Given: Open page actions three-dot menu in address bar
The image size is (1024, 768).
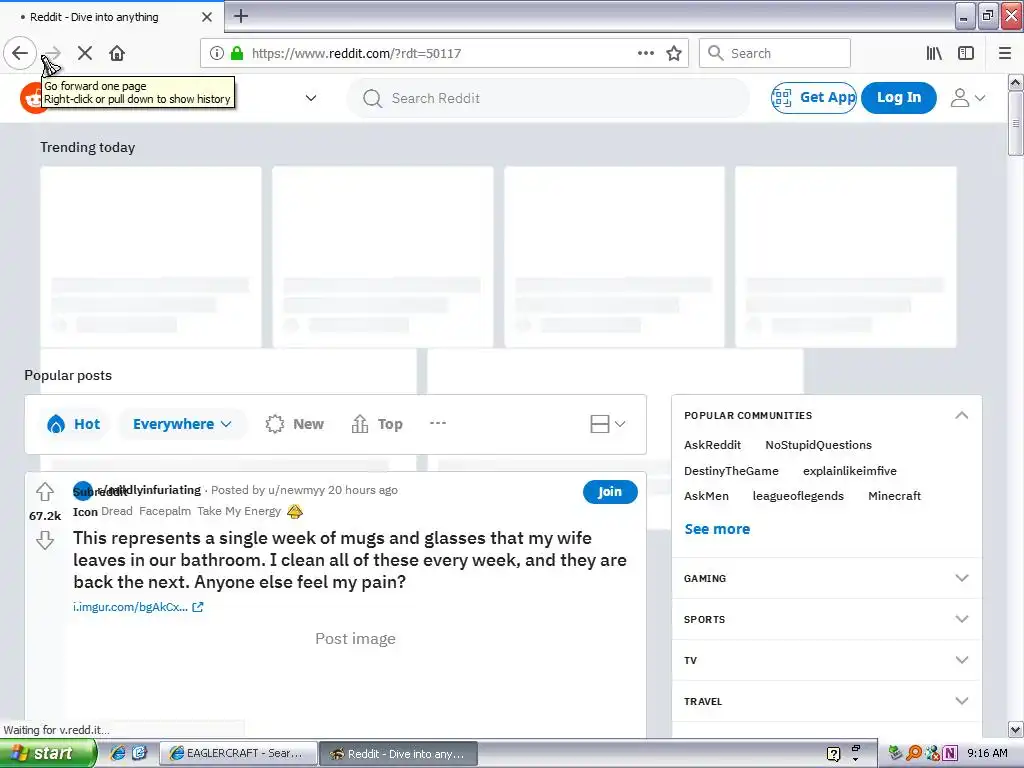Looking at the screenshot, I should 645,53.
